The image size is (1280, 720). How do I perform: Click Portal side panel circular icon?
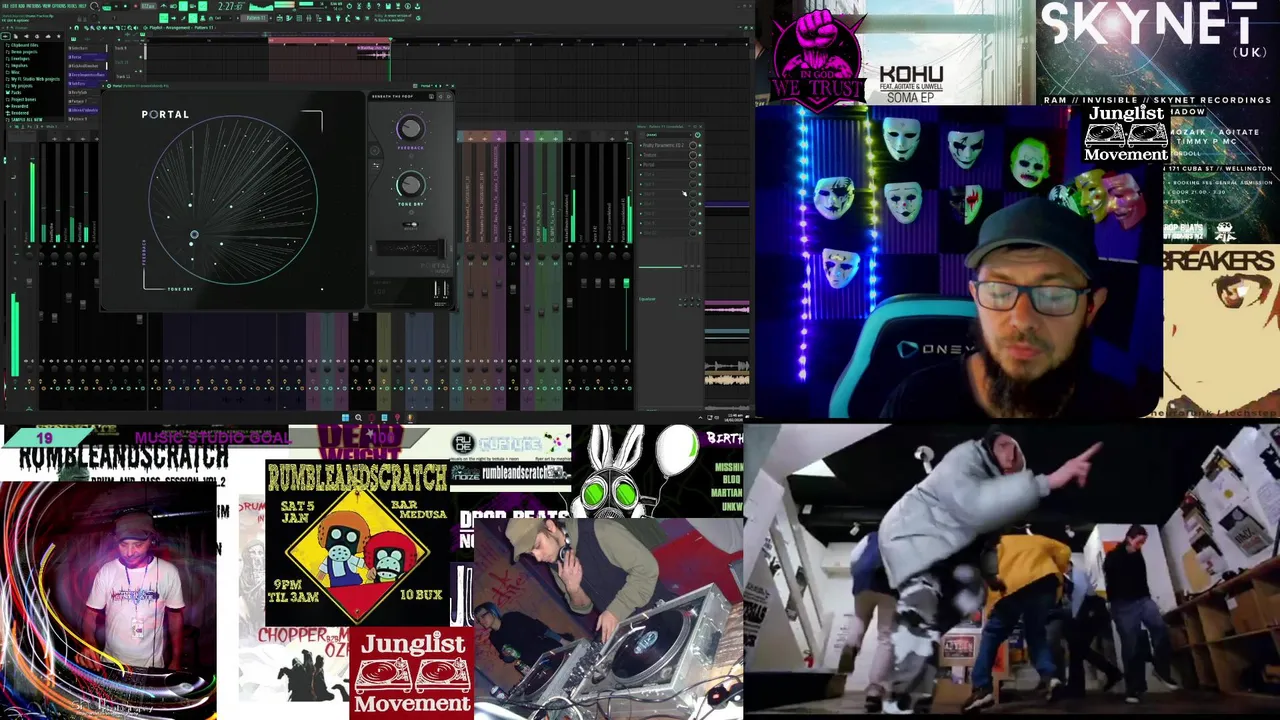point(375,151)
